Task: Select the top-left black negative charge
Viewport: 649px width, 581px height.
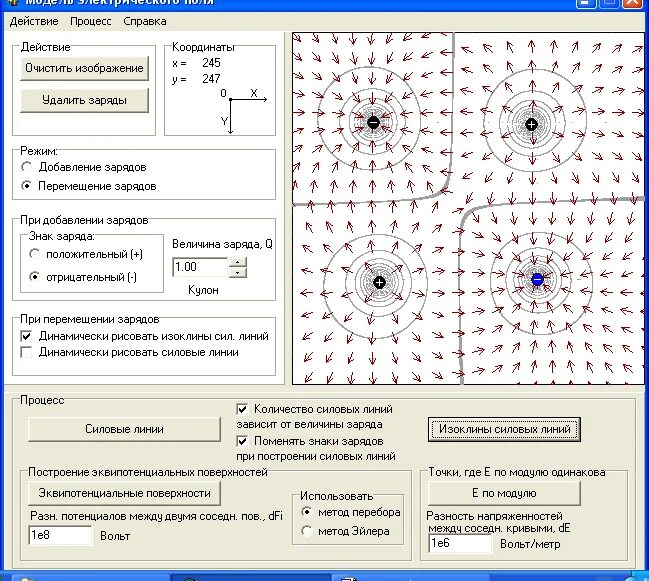Action: pyautogui.click(x=373, y=122)
